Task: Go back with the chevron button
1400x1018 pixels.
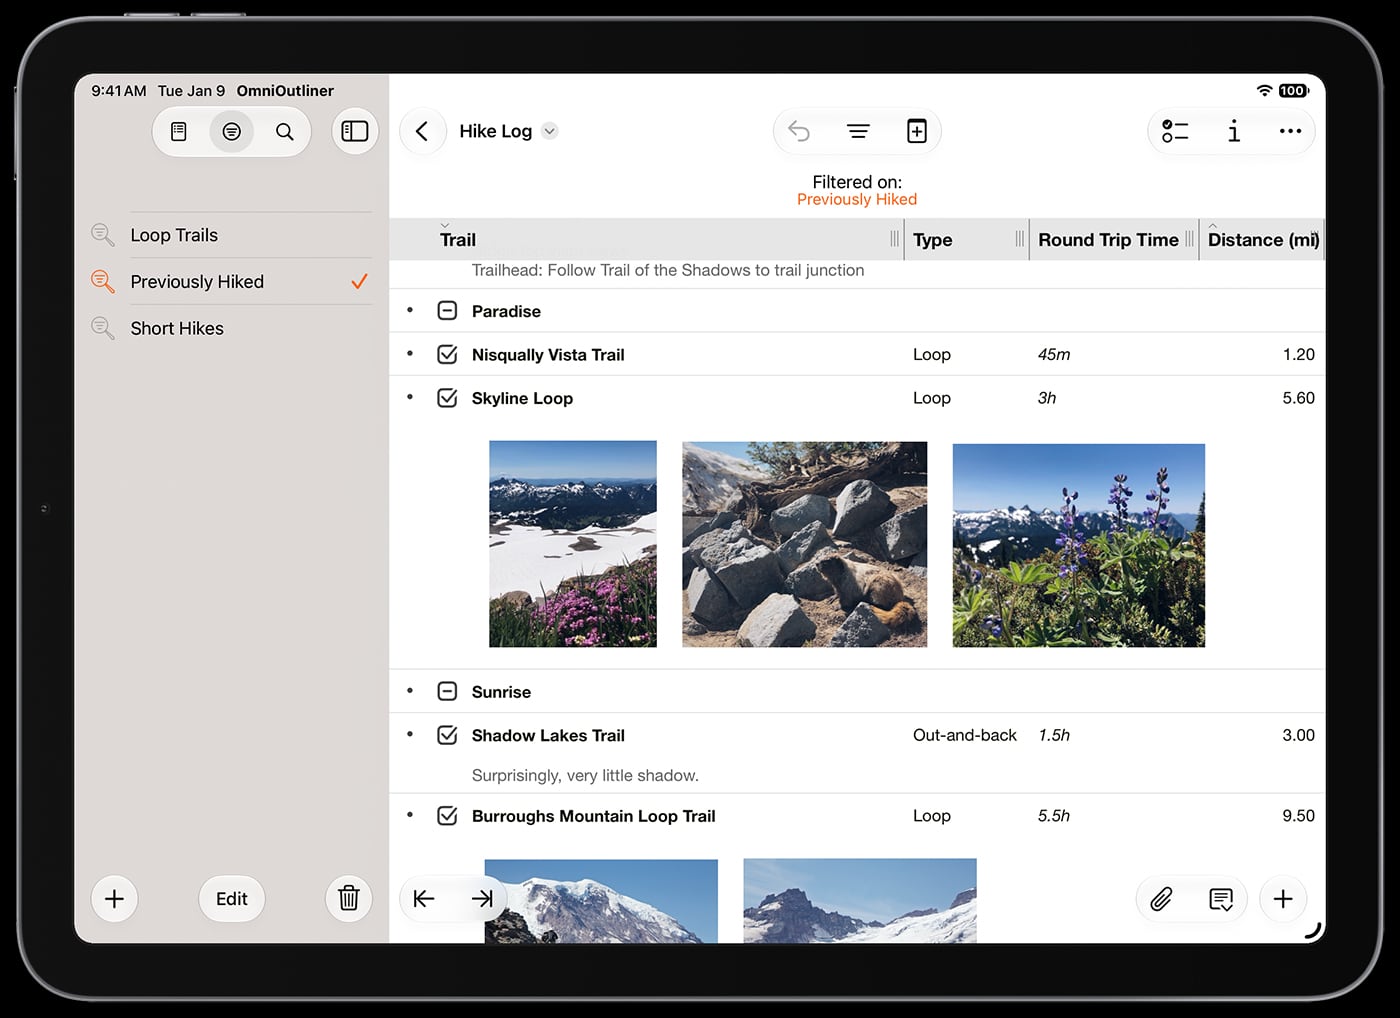Action: [422, 131]
